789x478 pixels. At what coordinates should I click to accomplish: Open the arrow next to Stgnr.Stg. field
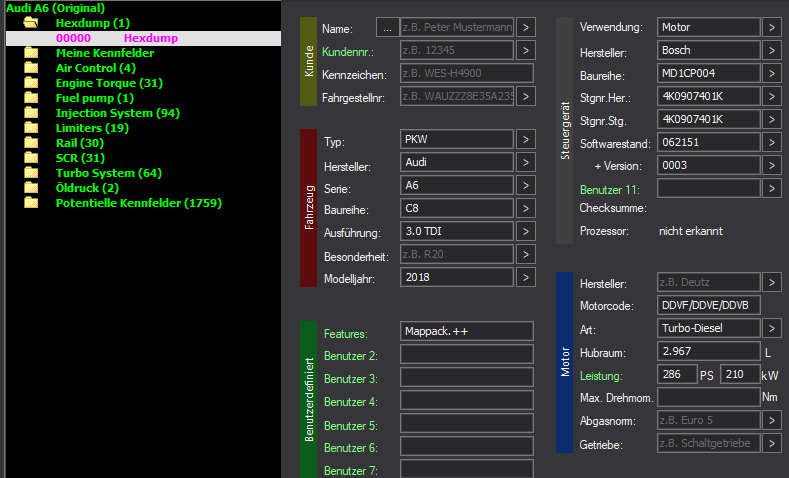tap(771, 119)
